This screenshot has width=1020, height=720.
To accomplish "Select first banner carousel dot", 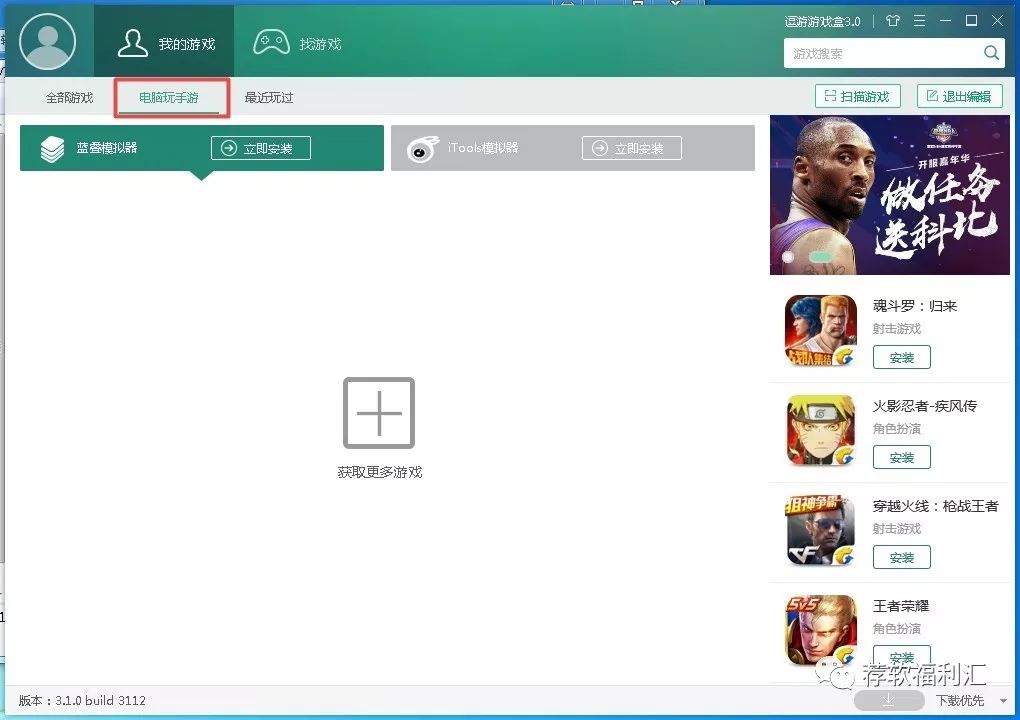I will tap(788, 257).
